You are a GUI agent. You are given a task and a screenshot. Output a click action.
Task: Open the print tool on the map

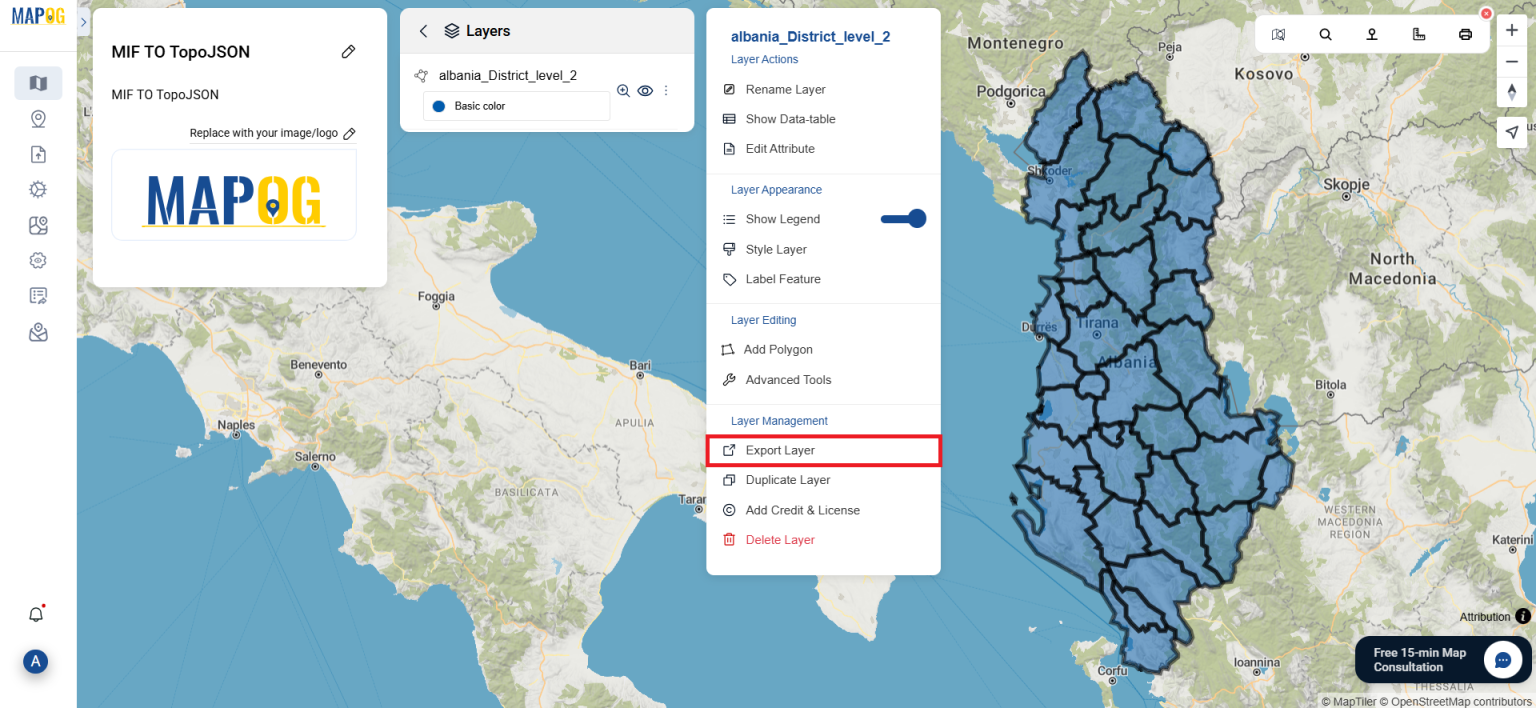tap(1465, 33)
